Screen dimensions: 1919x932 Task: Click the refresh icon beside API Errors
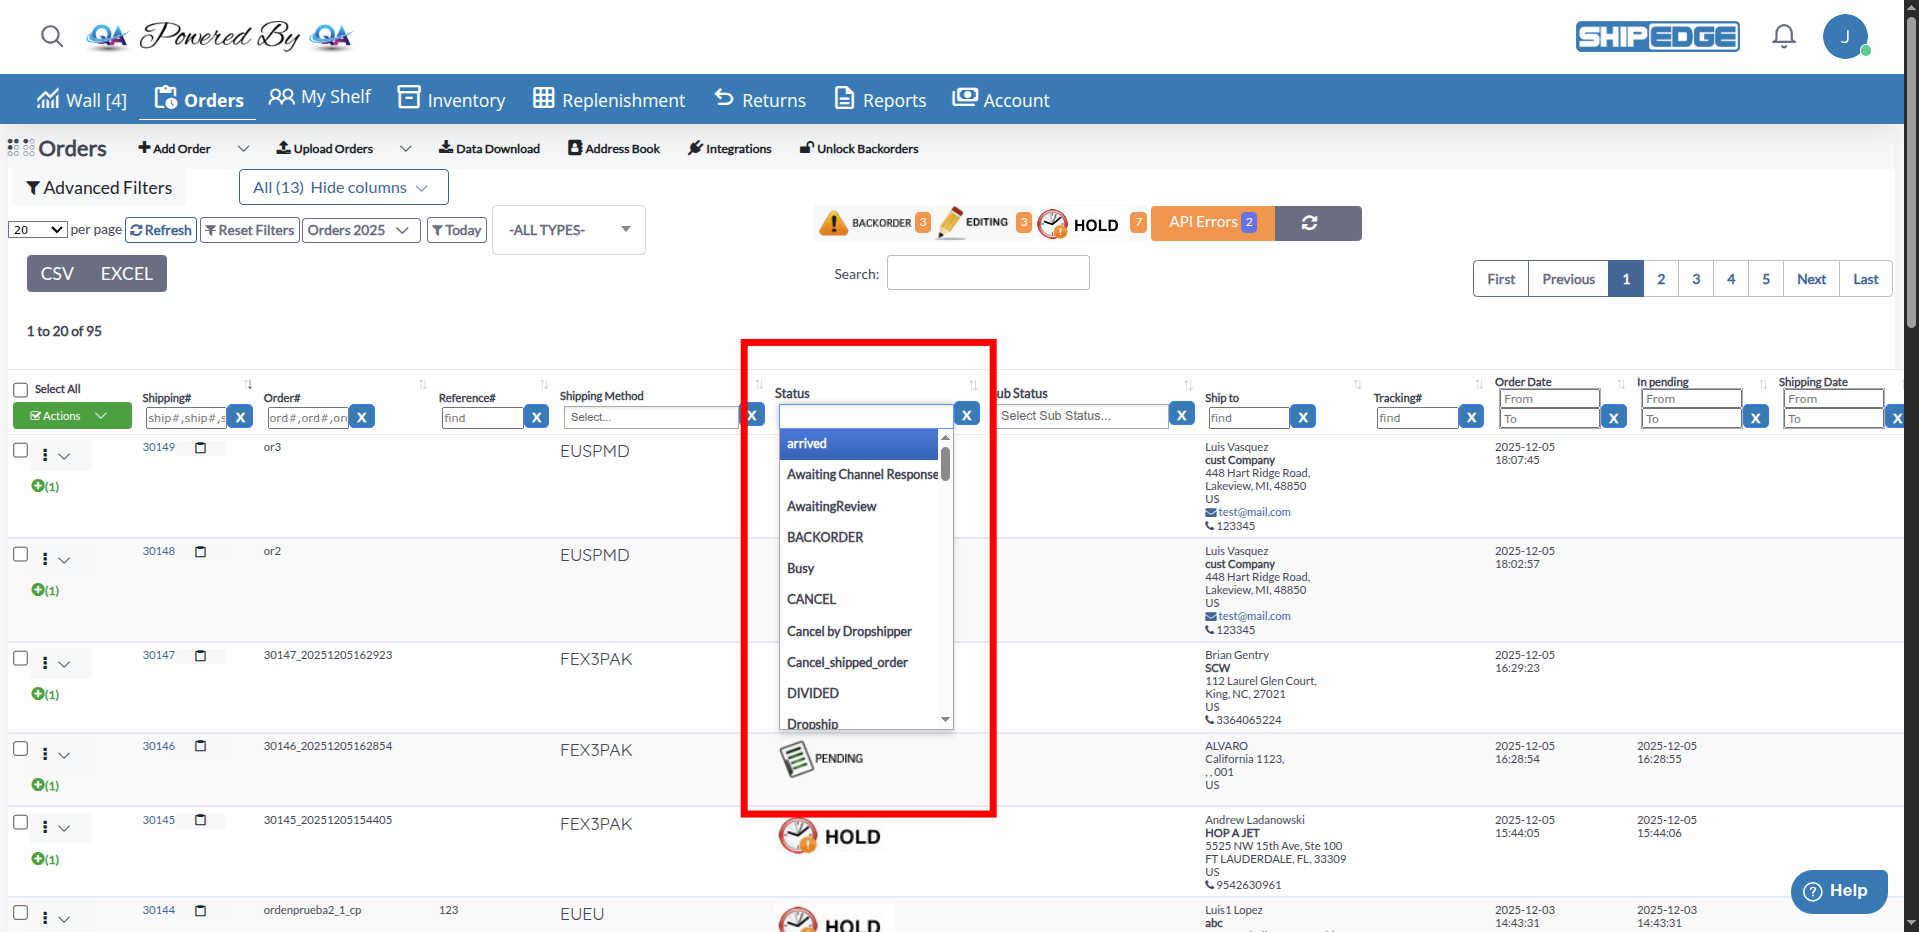pyautogui.click(x=1309, y=223)
